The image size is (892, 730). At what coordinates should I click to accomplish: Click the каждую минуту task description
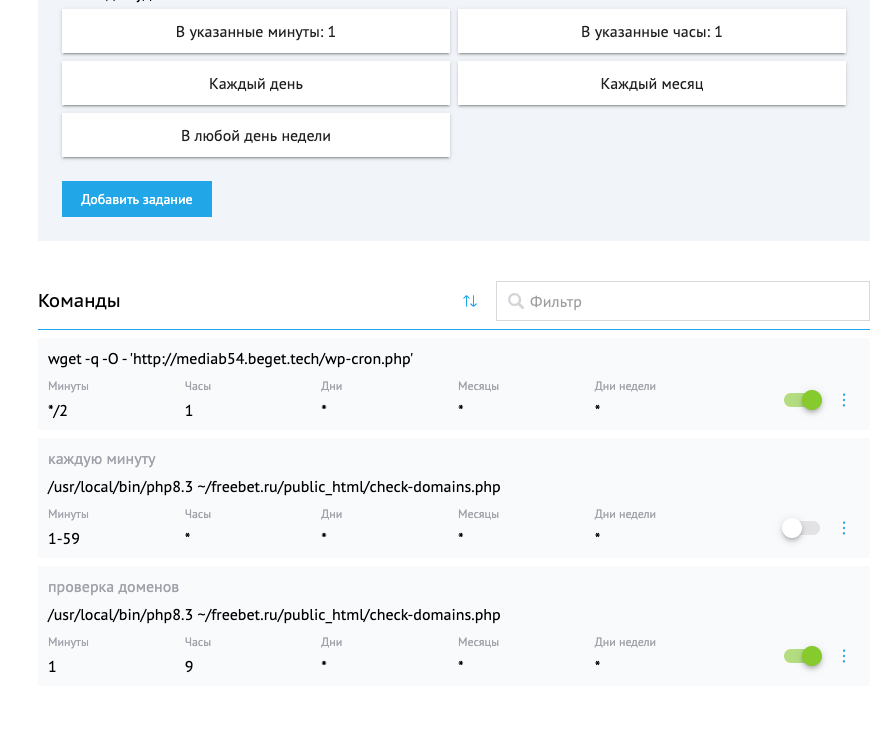click(102, 459)
